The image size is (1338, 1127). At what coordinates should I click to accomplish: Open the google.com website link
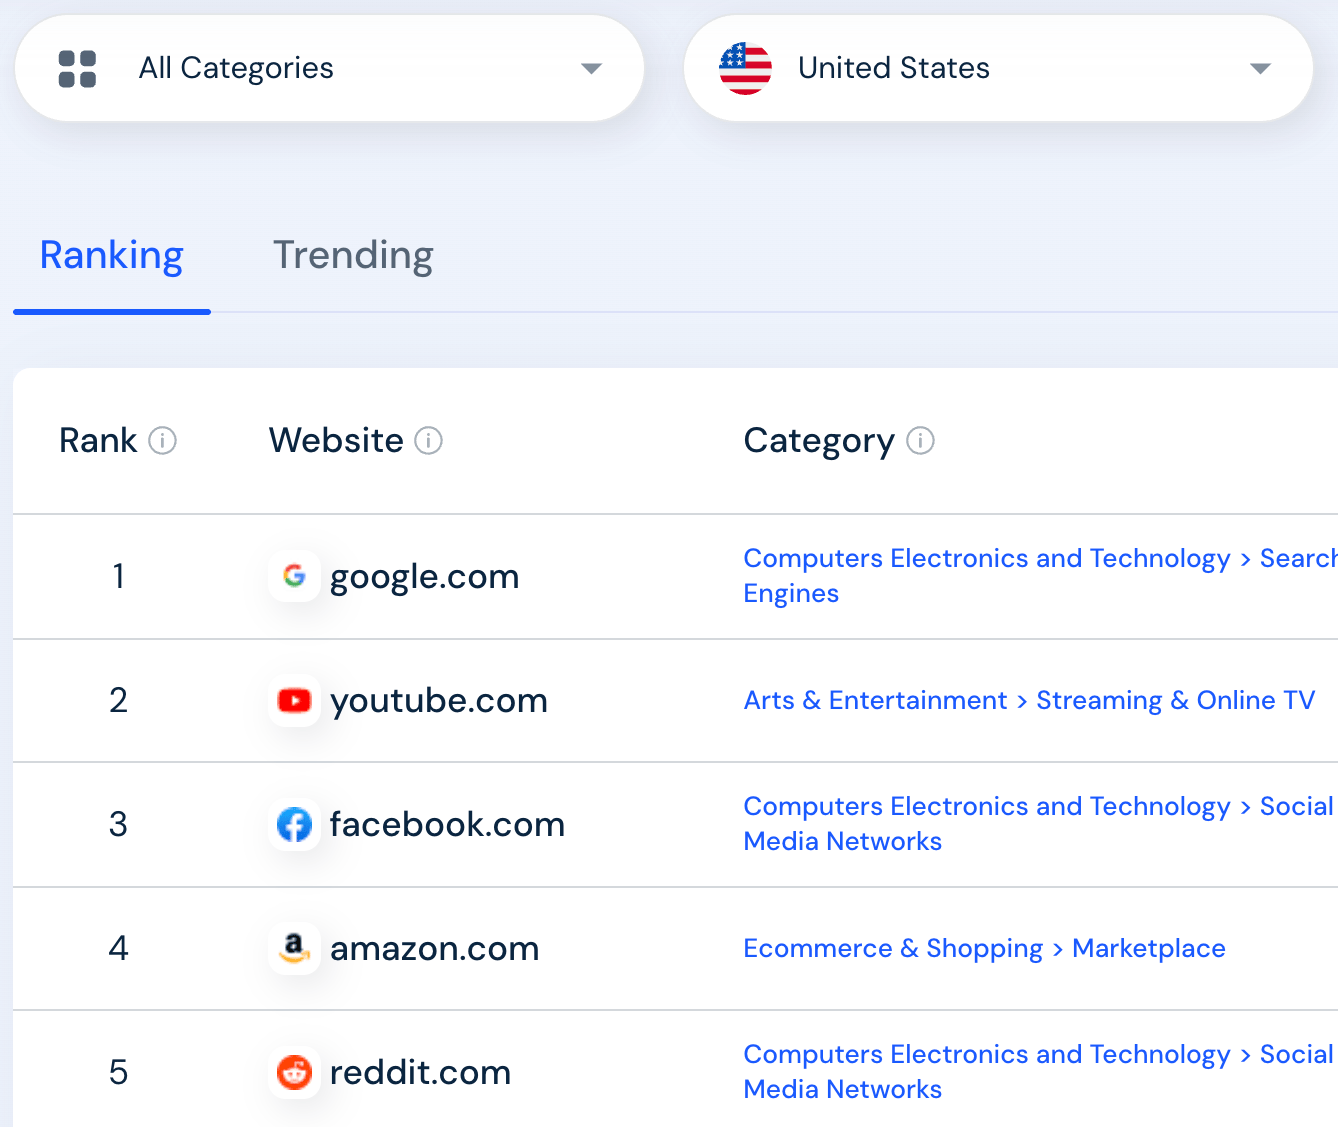tap(424, 577)
